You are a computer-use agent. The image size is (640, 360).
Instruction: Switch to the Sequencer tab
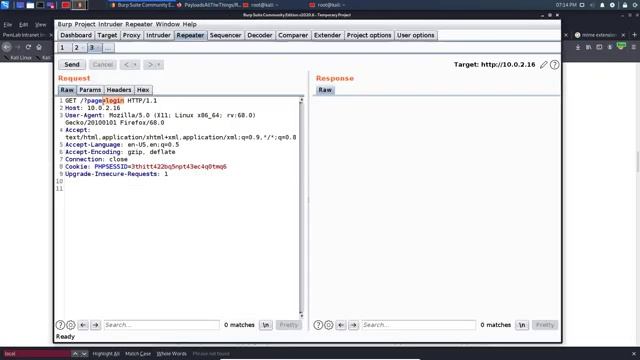(x=225, y=36)
